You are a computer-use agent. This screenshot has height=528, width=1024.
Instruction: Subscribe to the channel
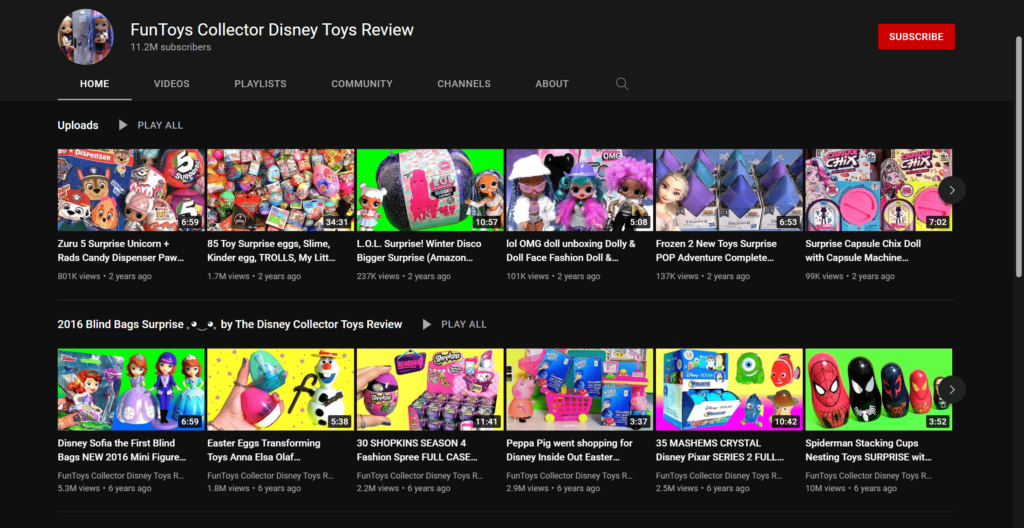pos(916,37)
